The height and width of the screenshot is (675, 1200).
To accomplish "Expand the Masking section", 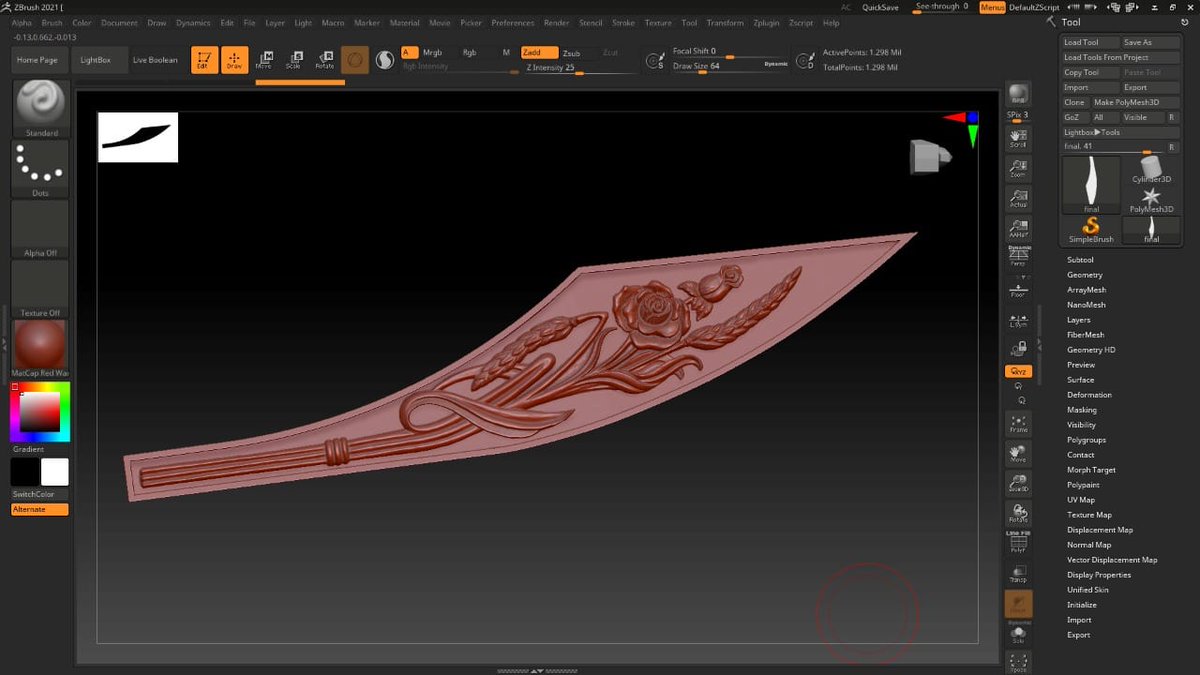I will point(1081,410).
